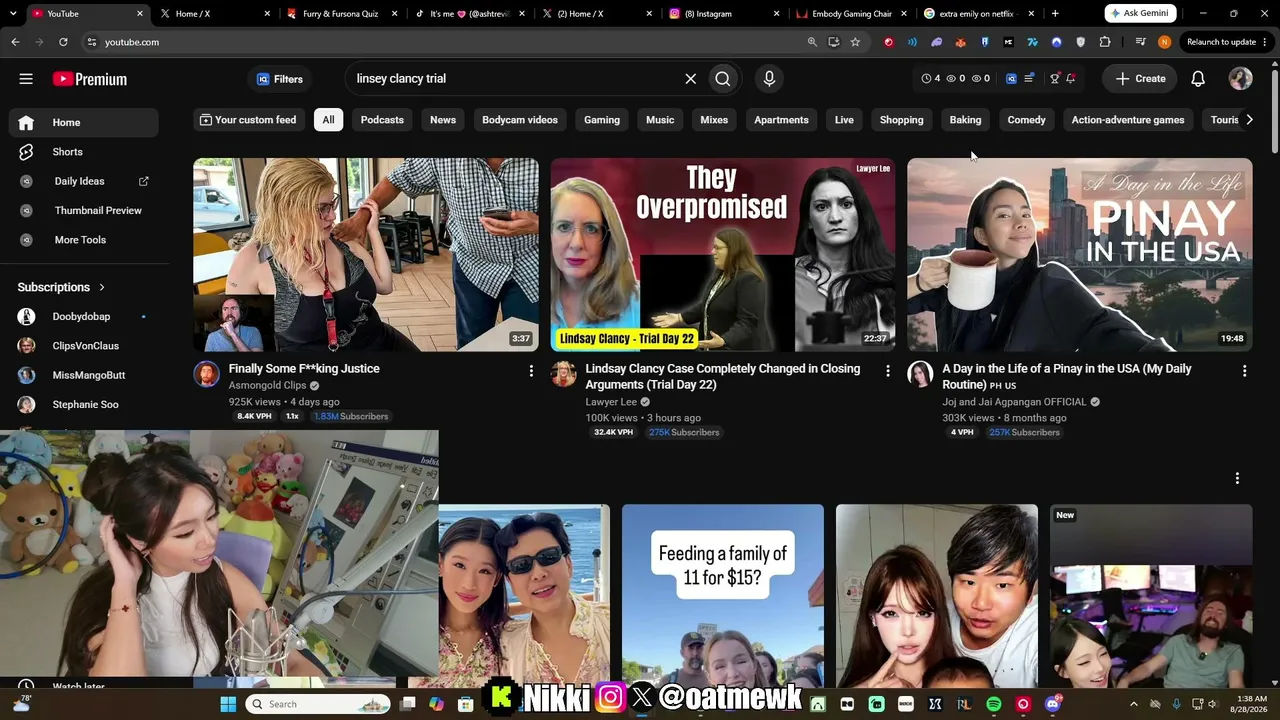
Task: Toggle the first eye counter in extension bar
Action: (957, 78)
